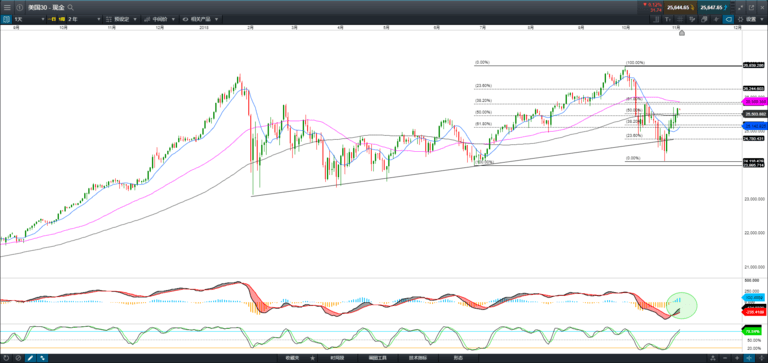Select the text annotation T tool
Image resolution: width=768 pixels, height=363 pixels.
click(668, 19)
